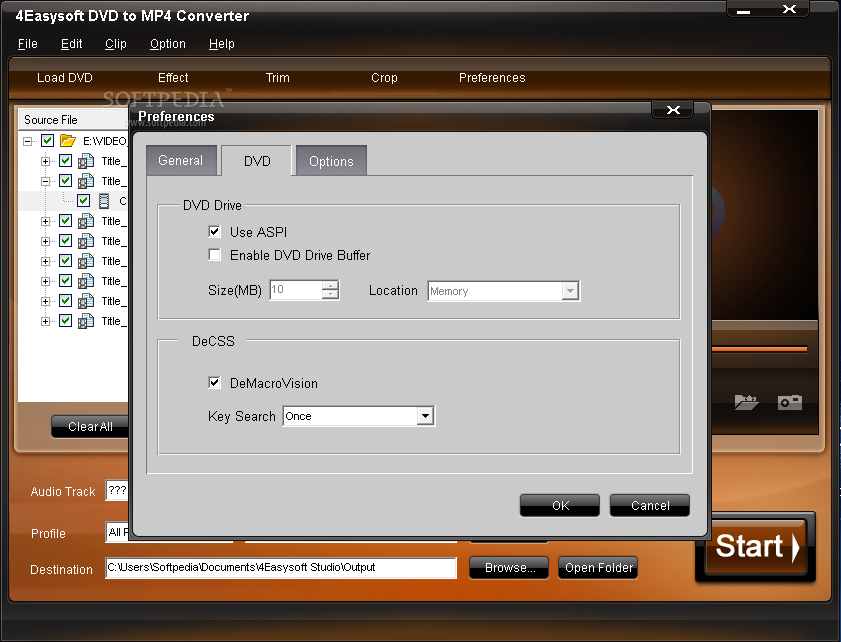The height and width of the screenshot is (642, 841).
Task: Click Cancel in Preferences dialog
Action: [650, 505]
